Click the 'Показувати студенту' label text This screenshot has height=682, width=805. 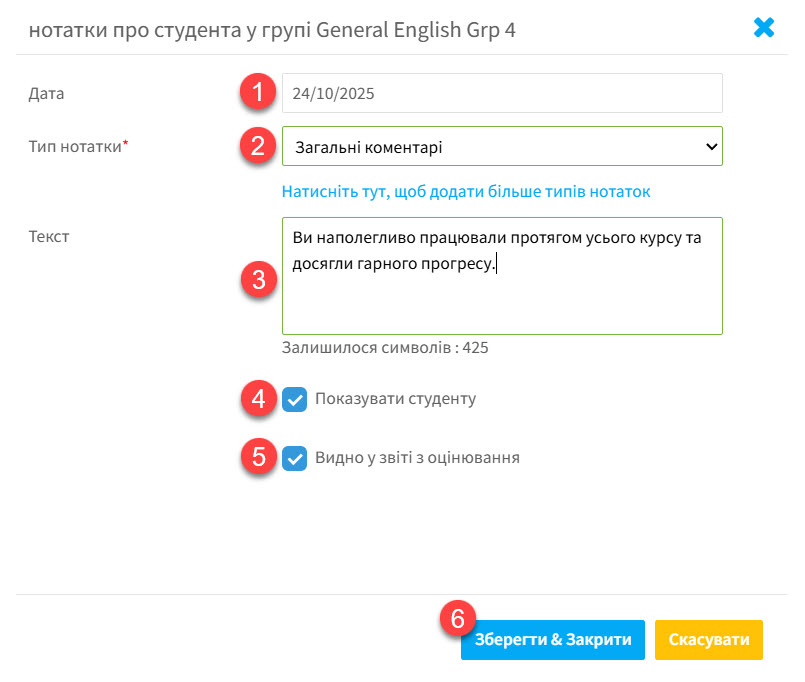[395, 399]
